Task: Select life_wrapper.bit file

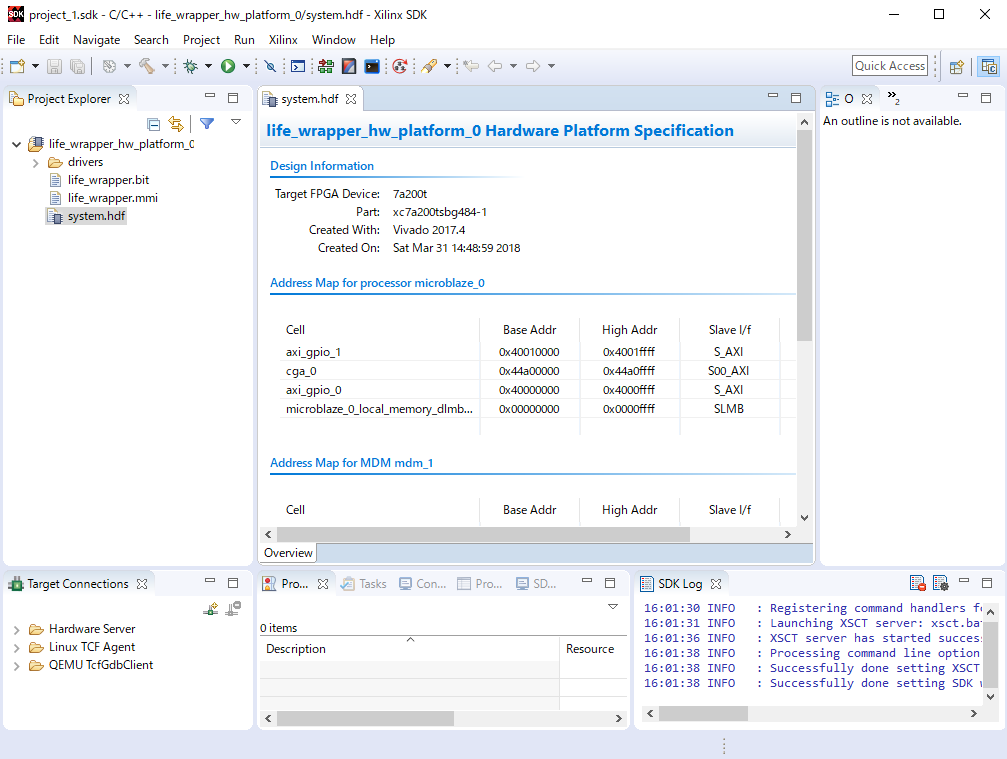Action: click(108, 180)
